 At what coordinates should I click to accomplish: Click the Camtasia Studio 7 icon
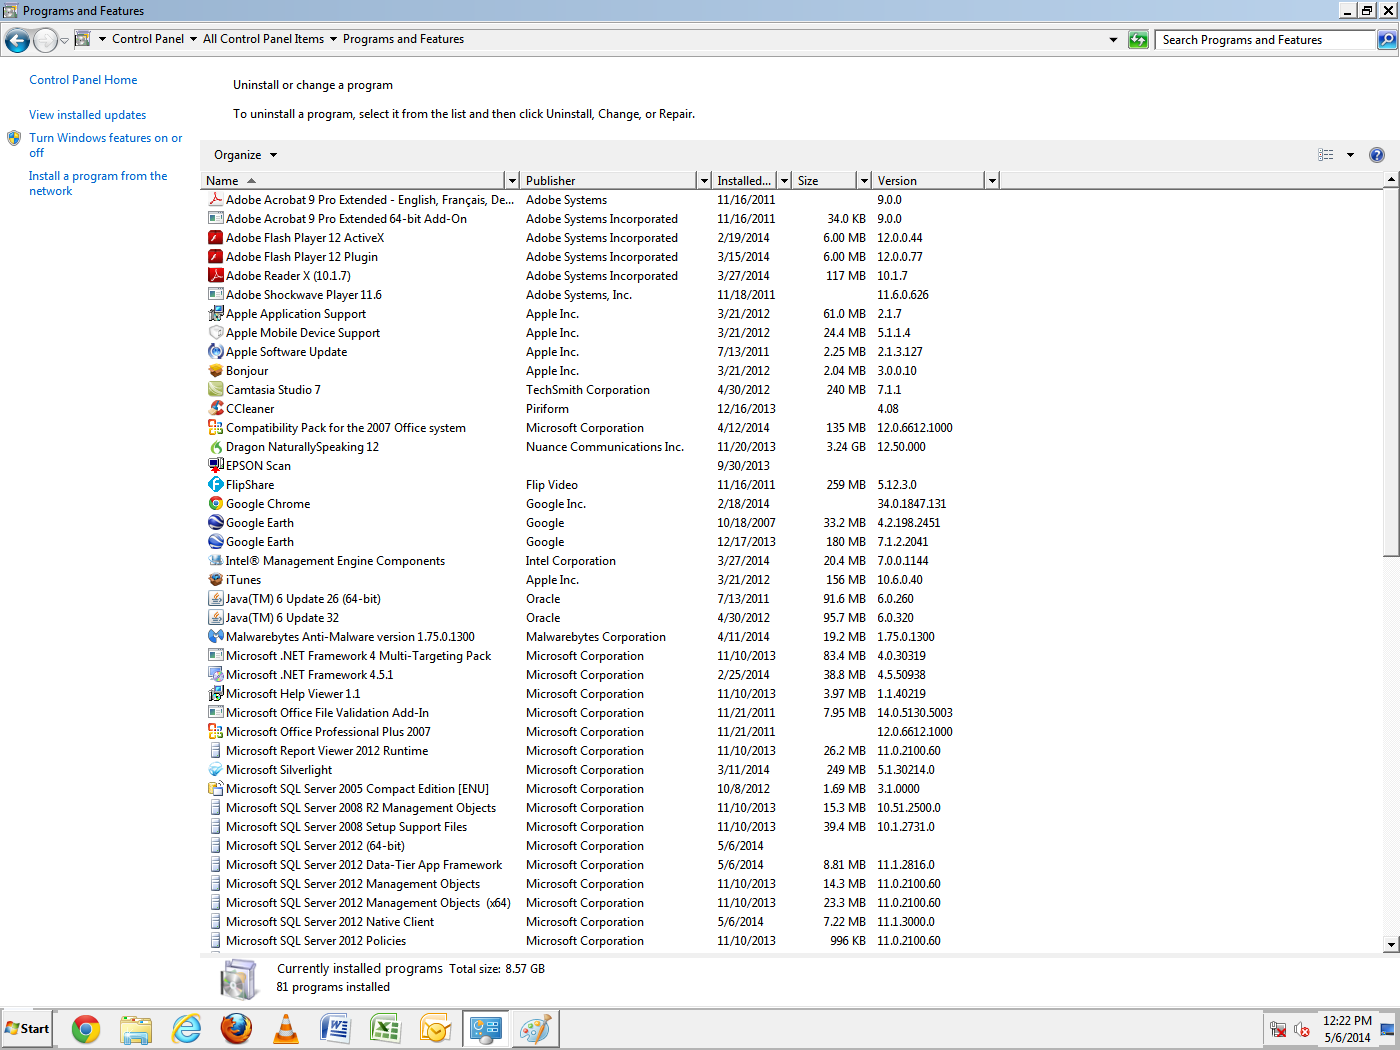(215, 390)
